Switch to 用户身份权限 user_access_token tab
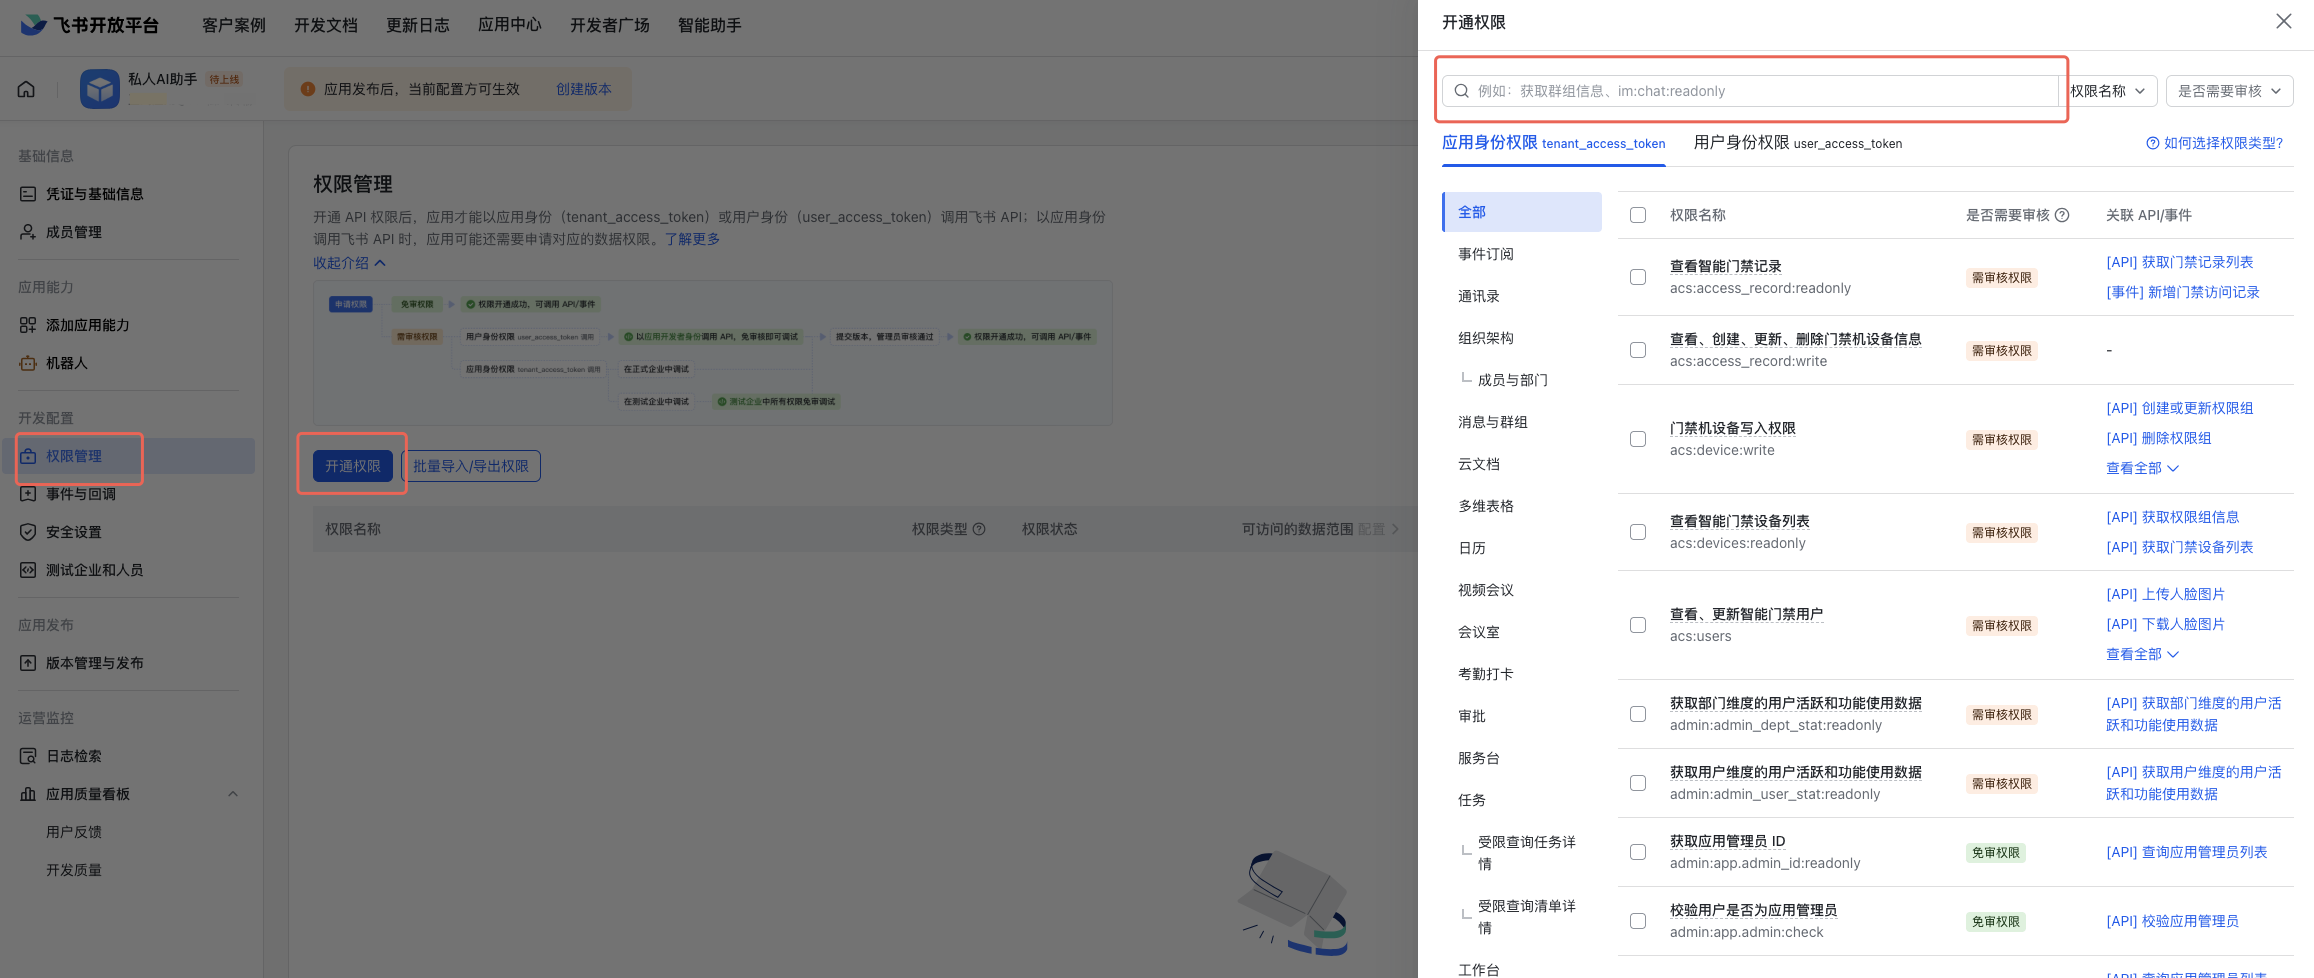 click(1798, 143)
